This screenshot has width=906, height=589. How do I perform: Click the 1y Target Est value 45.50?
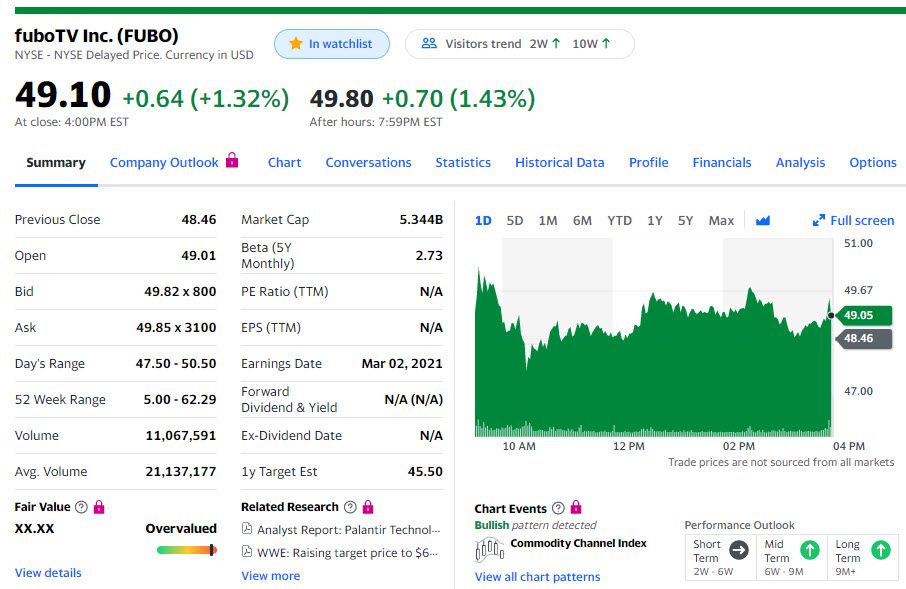point(425,472)
